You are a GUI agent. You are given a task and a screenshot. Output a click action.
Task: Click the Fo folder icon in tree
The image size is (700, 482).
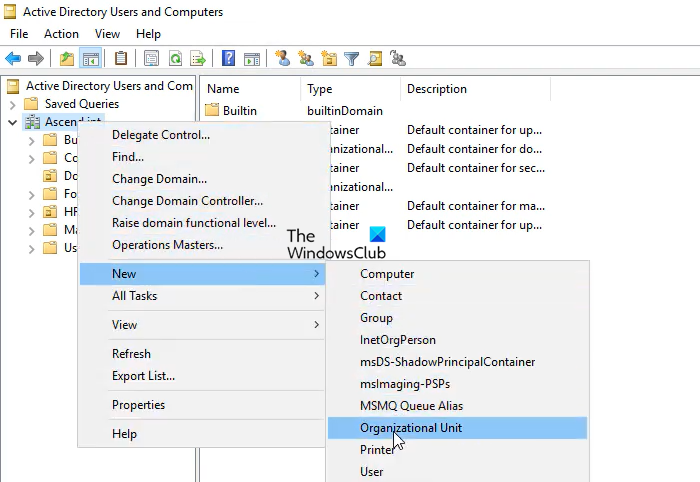tap(50, 194)
